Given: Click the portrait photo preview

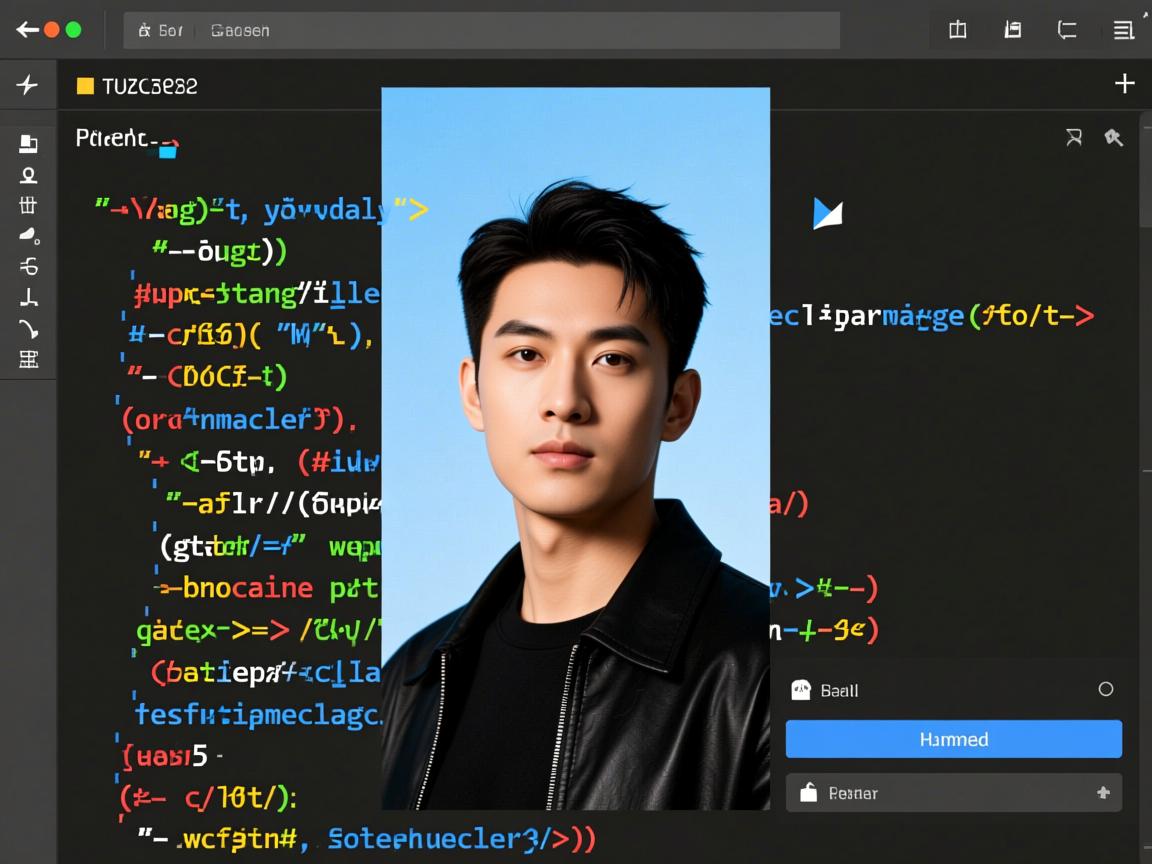Looking at the screenshot, I should coord(575,448).
